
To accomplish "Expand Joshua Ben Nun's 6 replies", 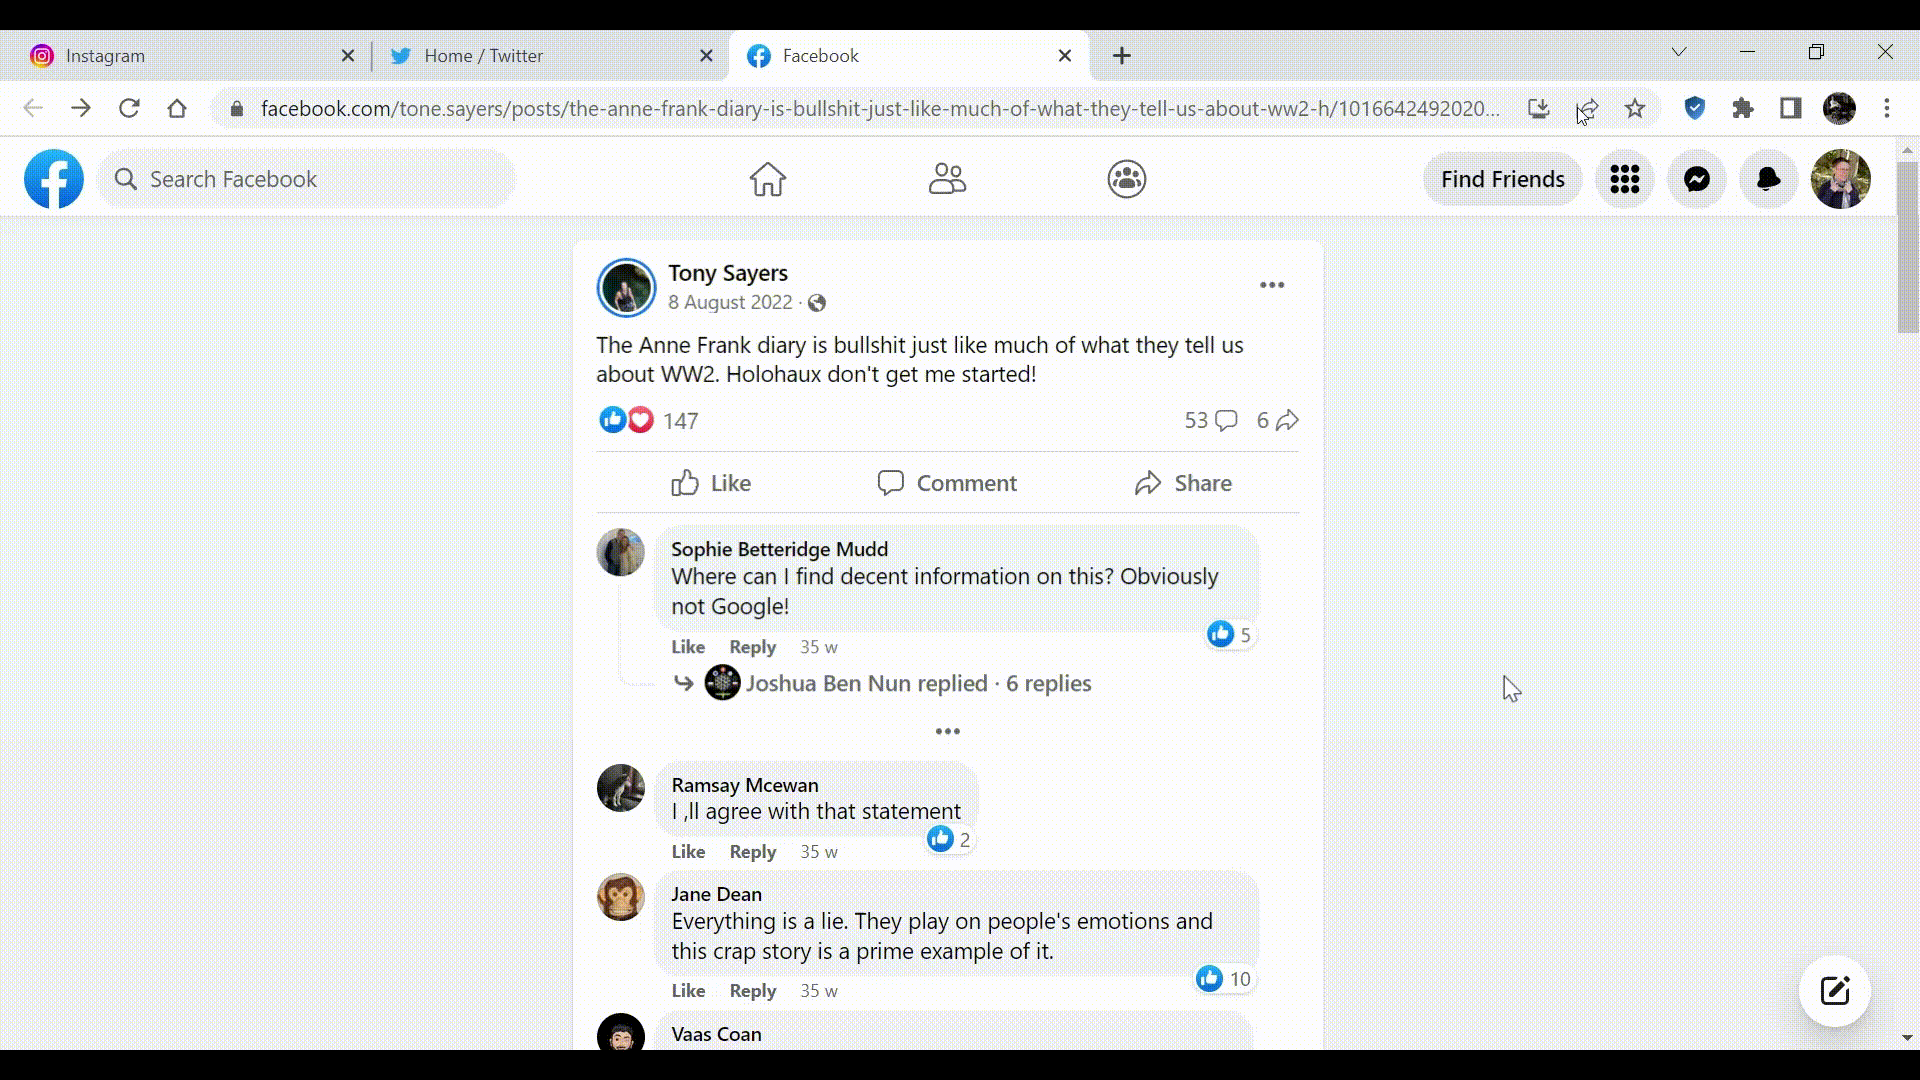I will point(917,683).
